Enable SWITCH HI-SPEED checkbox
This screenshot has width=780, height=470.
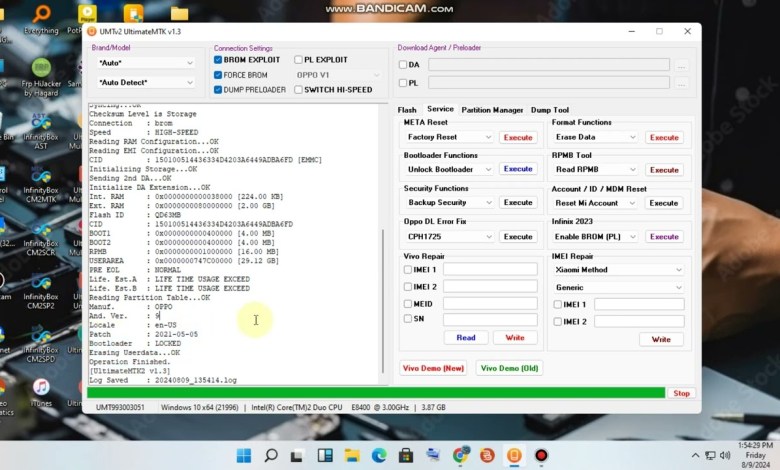tap(298, 90)
